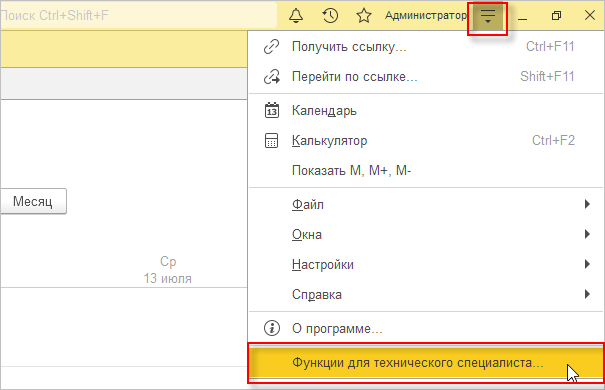
Task: Restore down the application window
Action: 556,16
